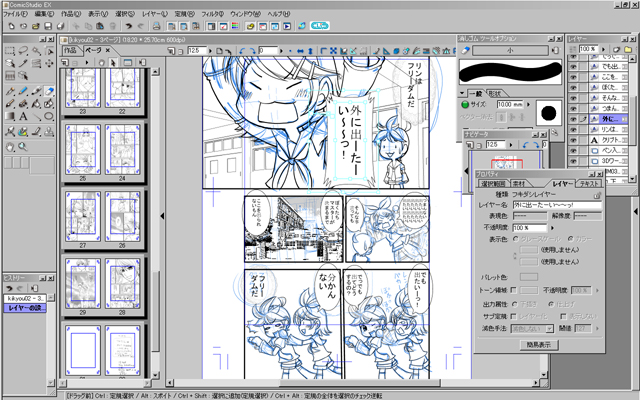
Task: Select the stamp tool in toolbox
Action: (49, 132)
